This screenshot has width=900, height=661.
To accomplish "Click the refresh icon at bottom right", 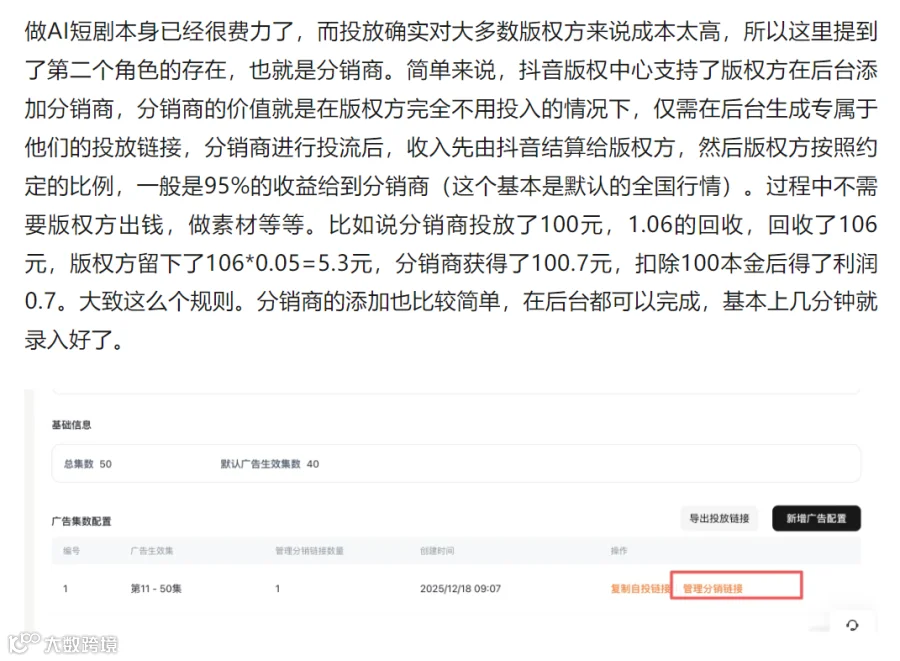I will 852,625.
